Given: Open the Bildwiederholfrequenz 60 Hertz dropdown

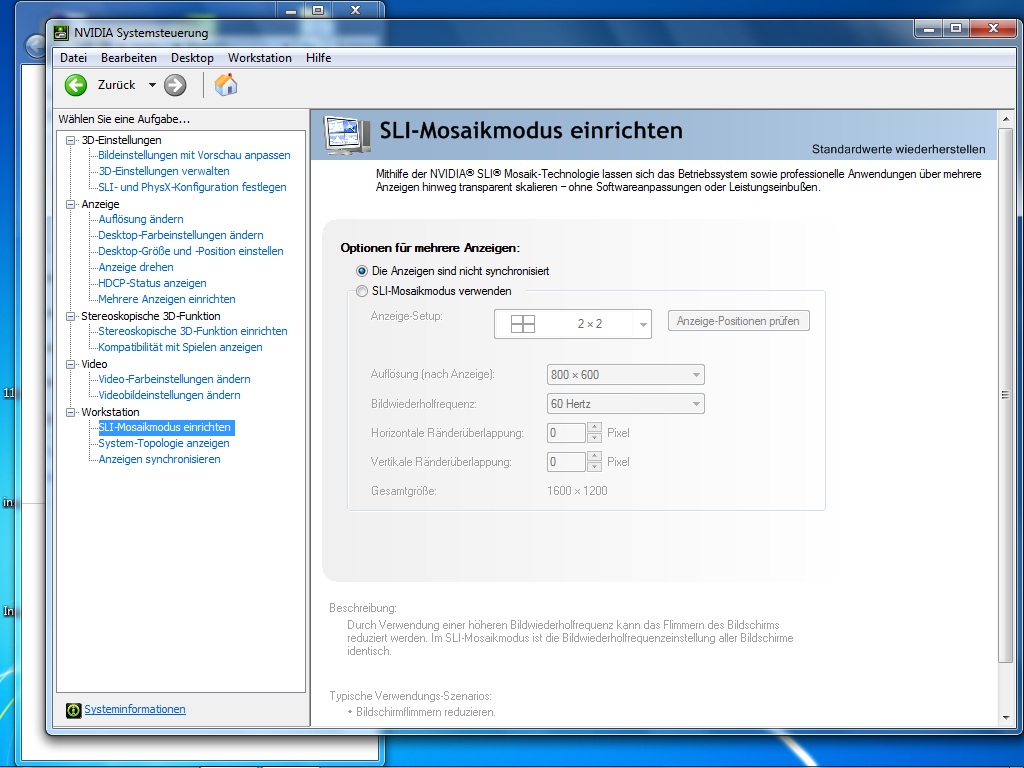Looking at the screenshot, I should coord(626,404).
